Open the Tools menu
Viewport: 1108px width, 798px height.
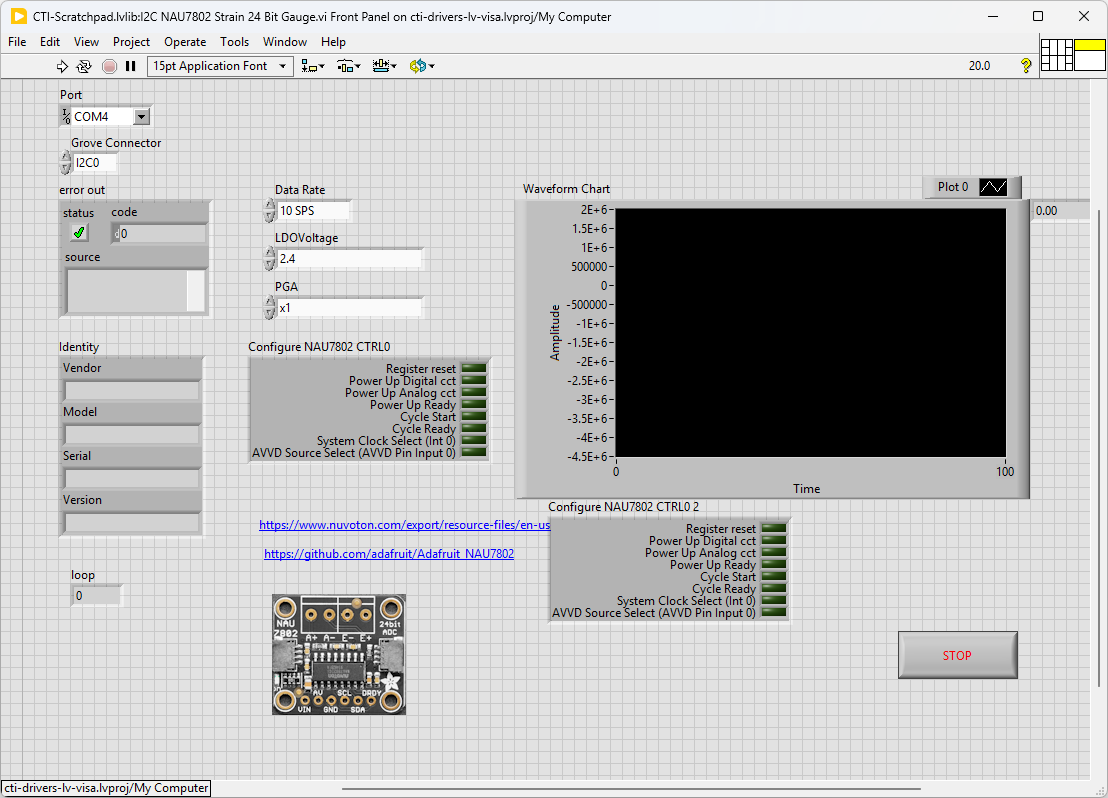(x=234, y=42)
